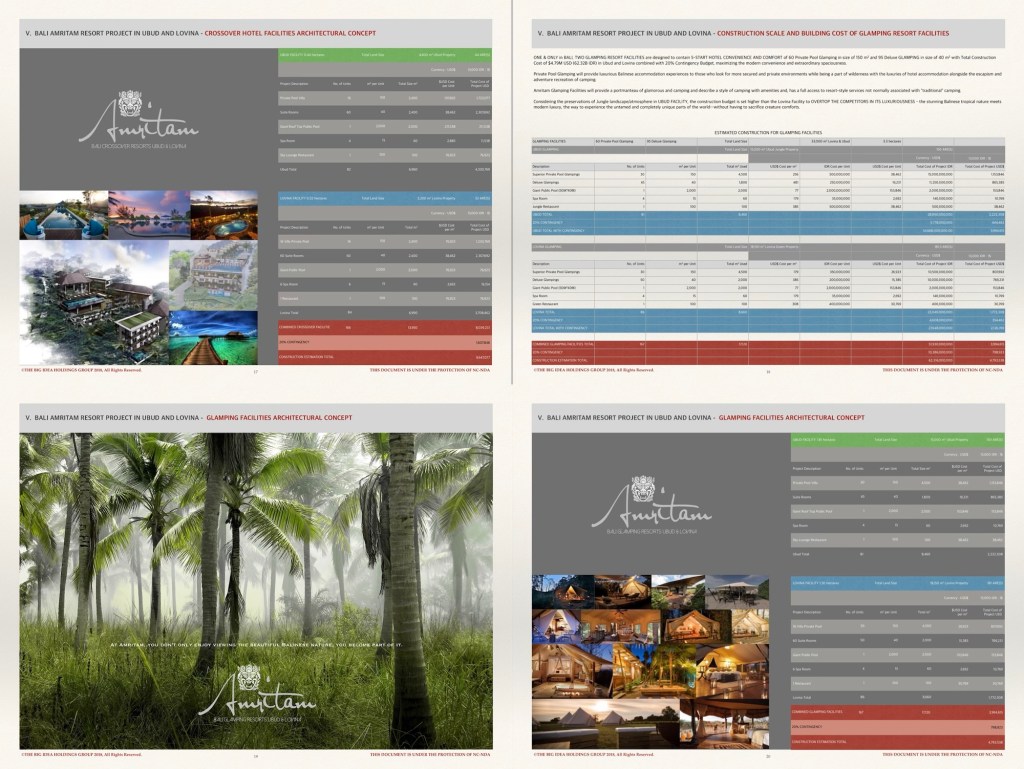The image size is (1024, 769).
Task: Click the "Construction Estimation Total" row on crossover page
Action: pos(385,357)
